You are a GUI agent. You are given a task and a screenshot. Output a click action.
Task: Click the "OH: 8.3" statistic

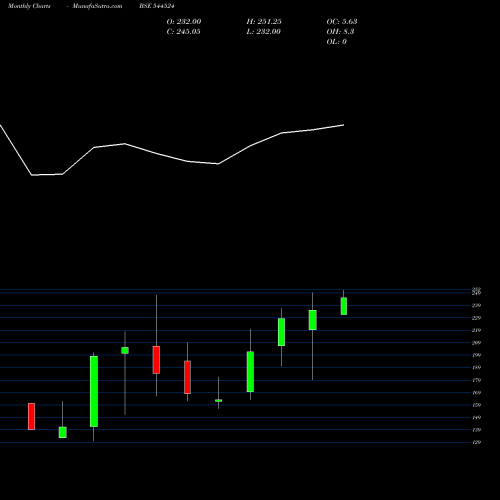click(340, 31)
